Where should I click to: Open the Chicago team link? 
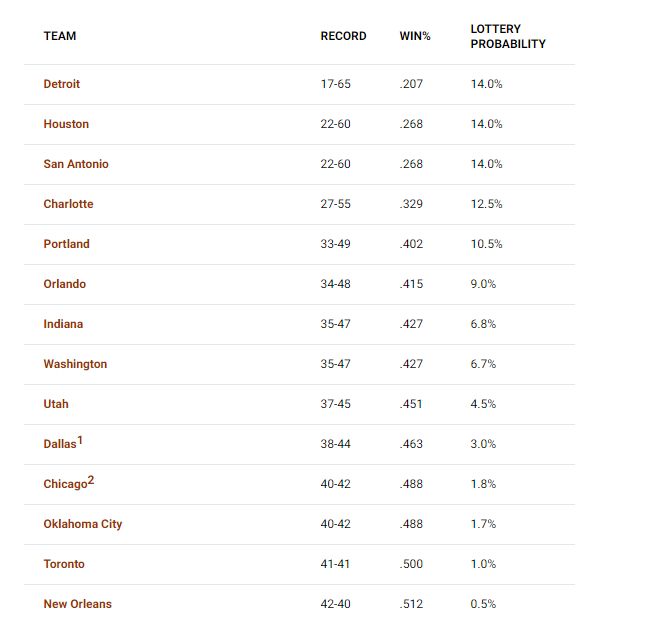coord(65,484)
